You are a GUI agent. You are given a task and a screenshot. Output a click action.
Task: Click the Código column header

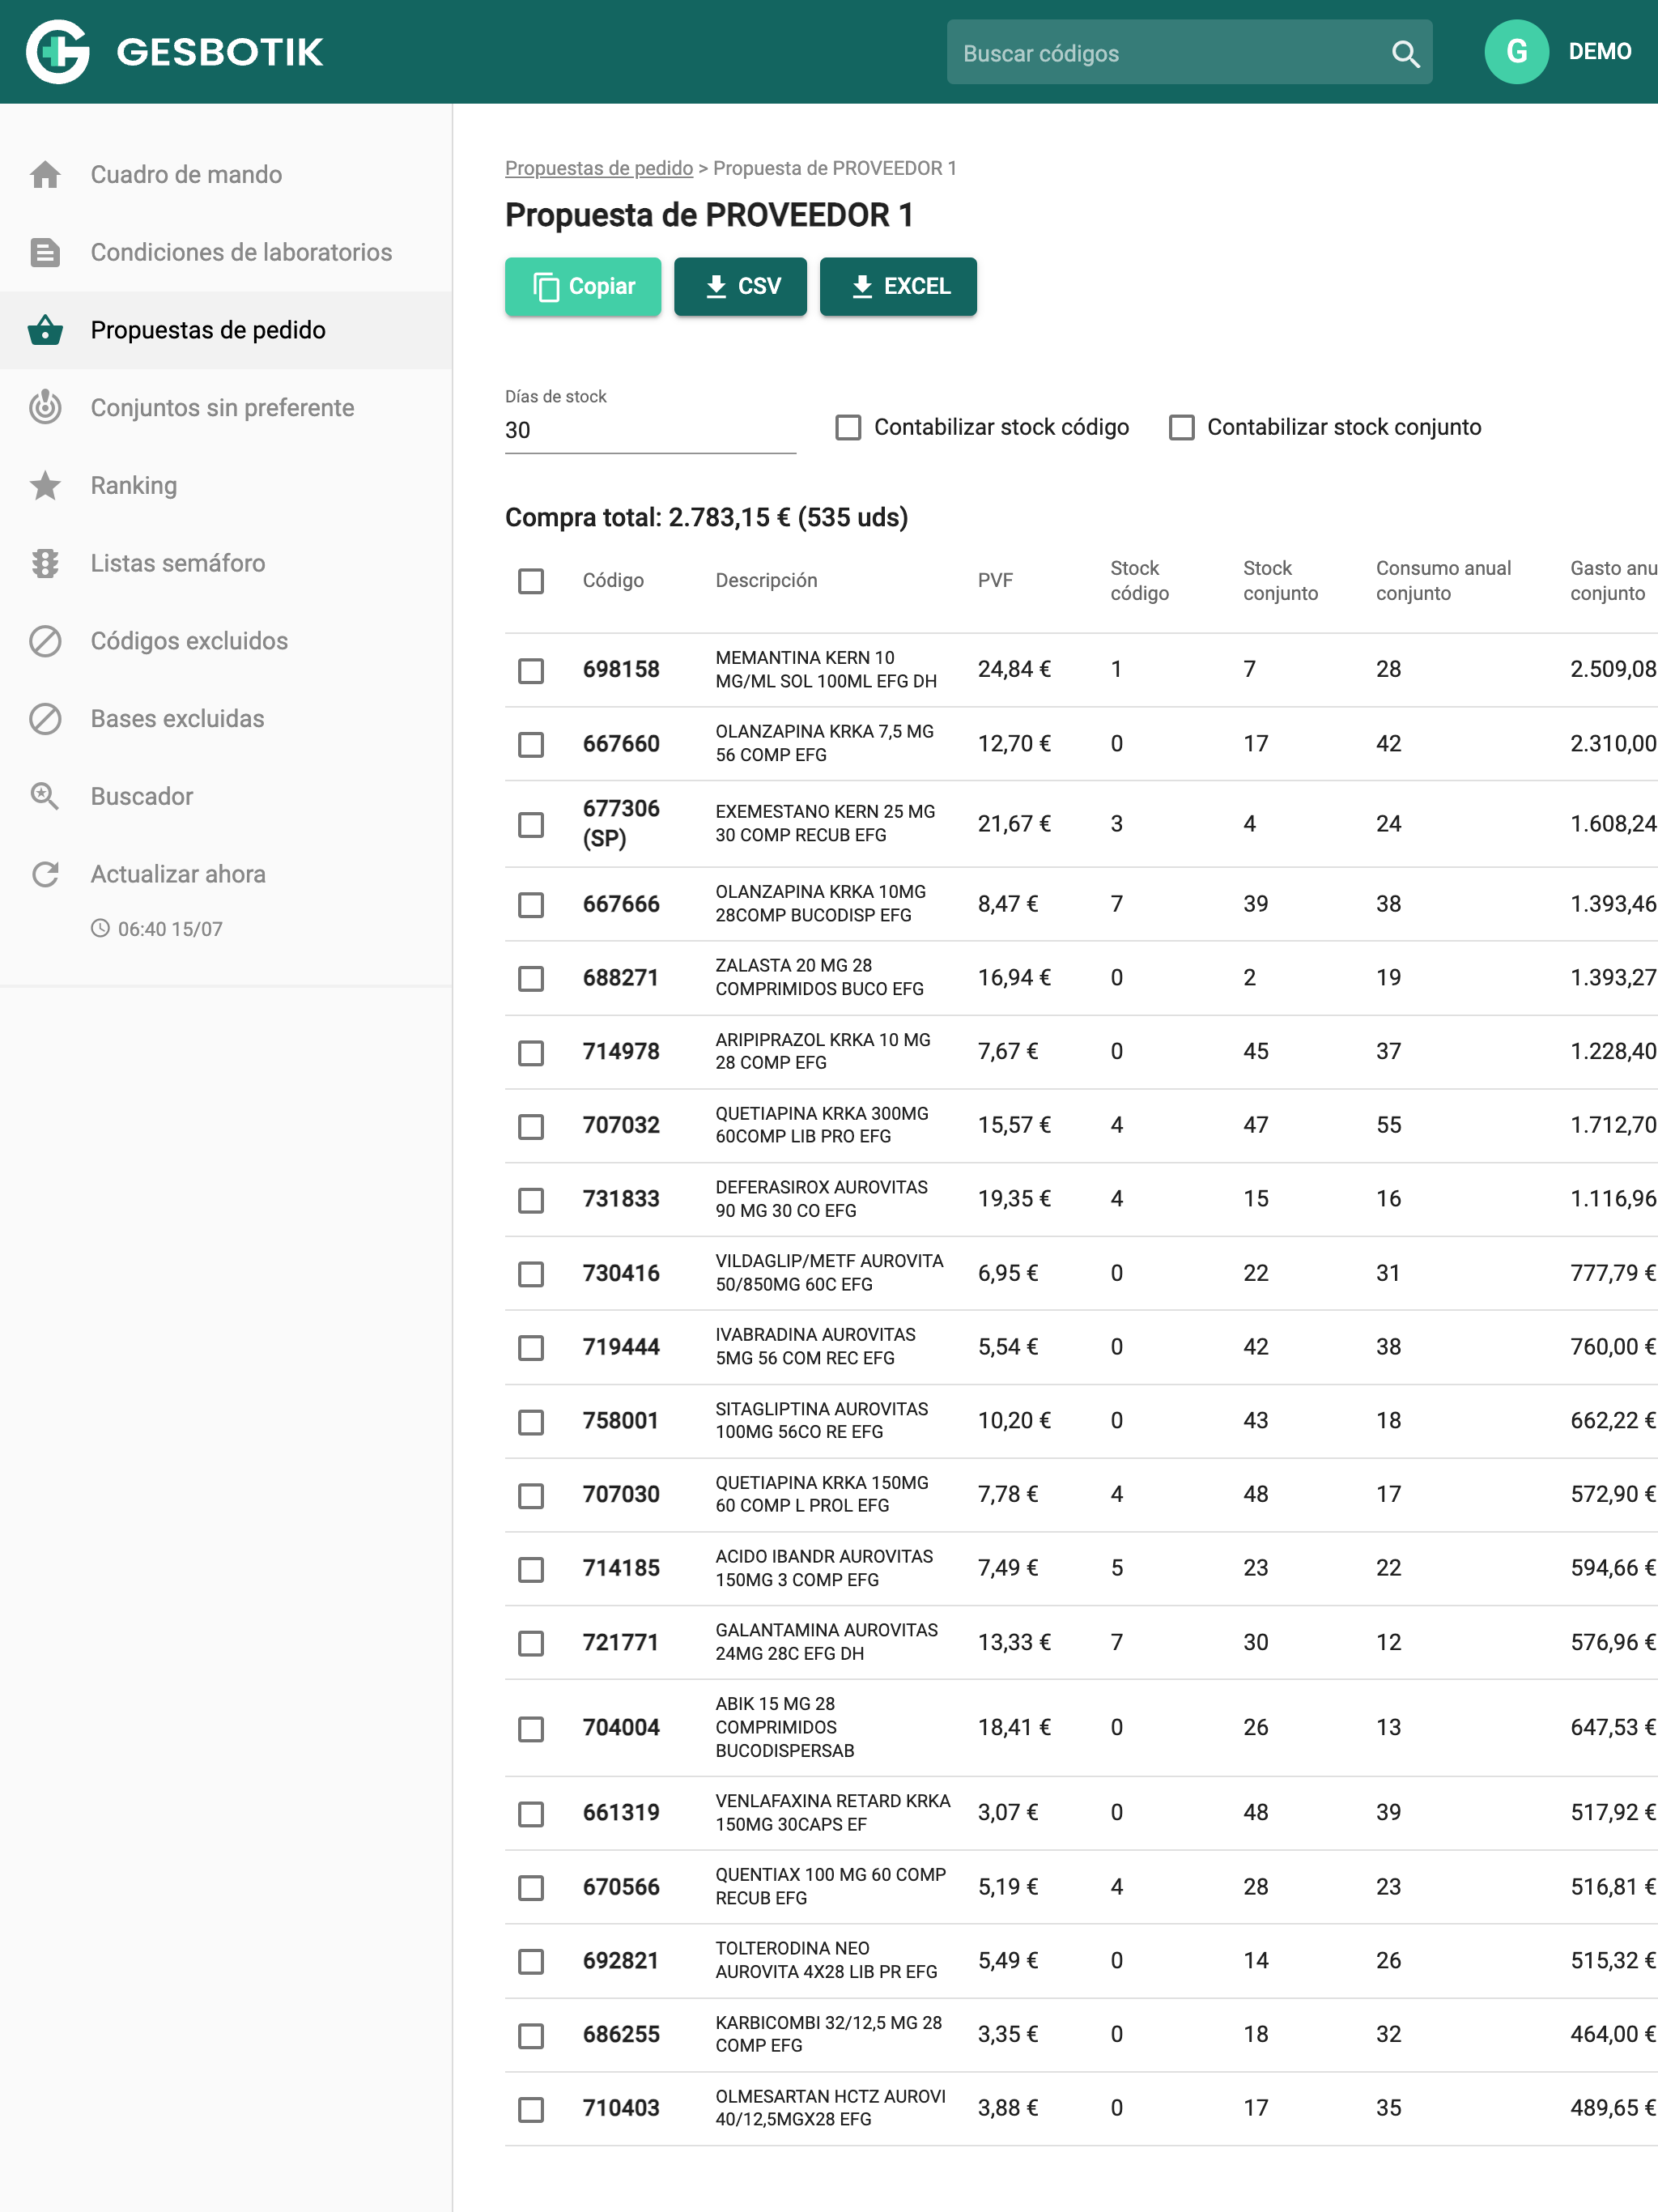(613, 581)
